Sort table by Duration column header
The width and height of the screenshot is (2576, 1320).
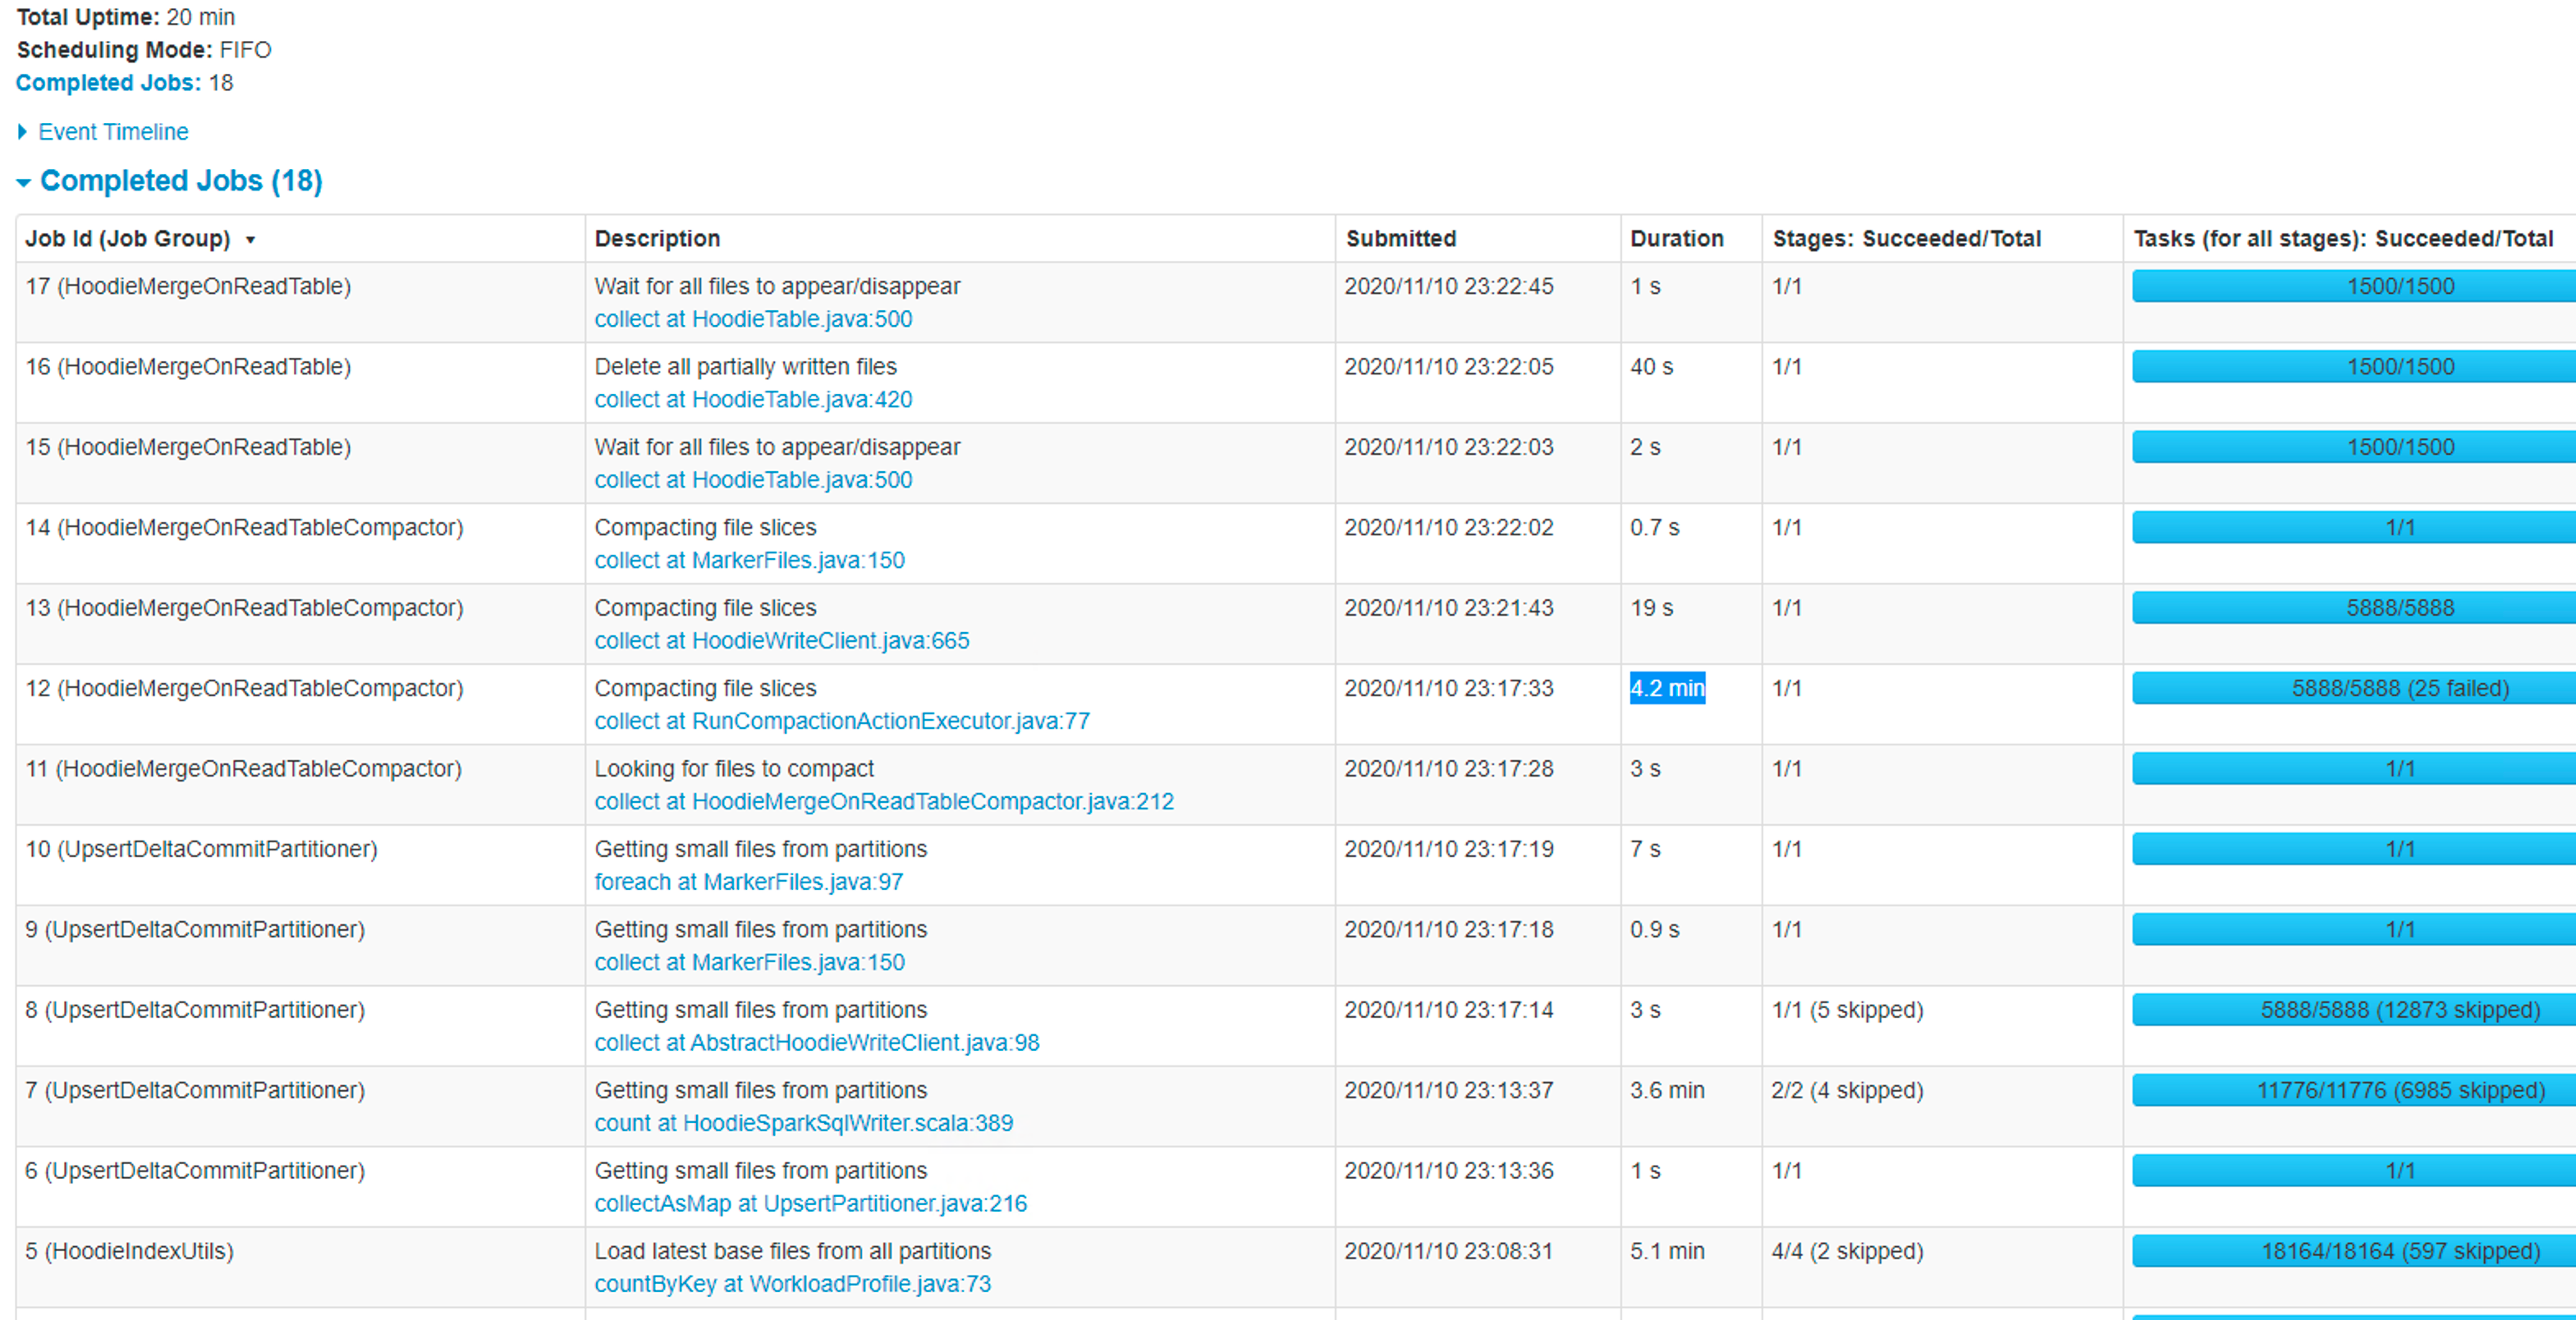click(1676, 239)
